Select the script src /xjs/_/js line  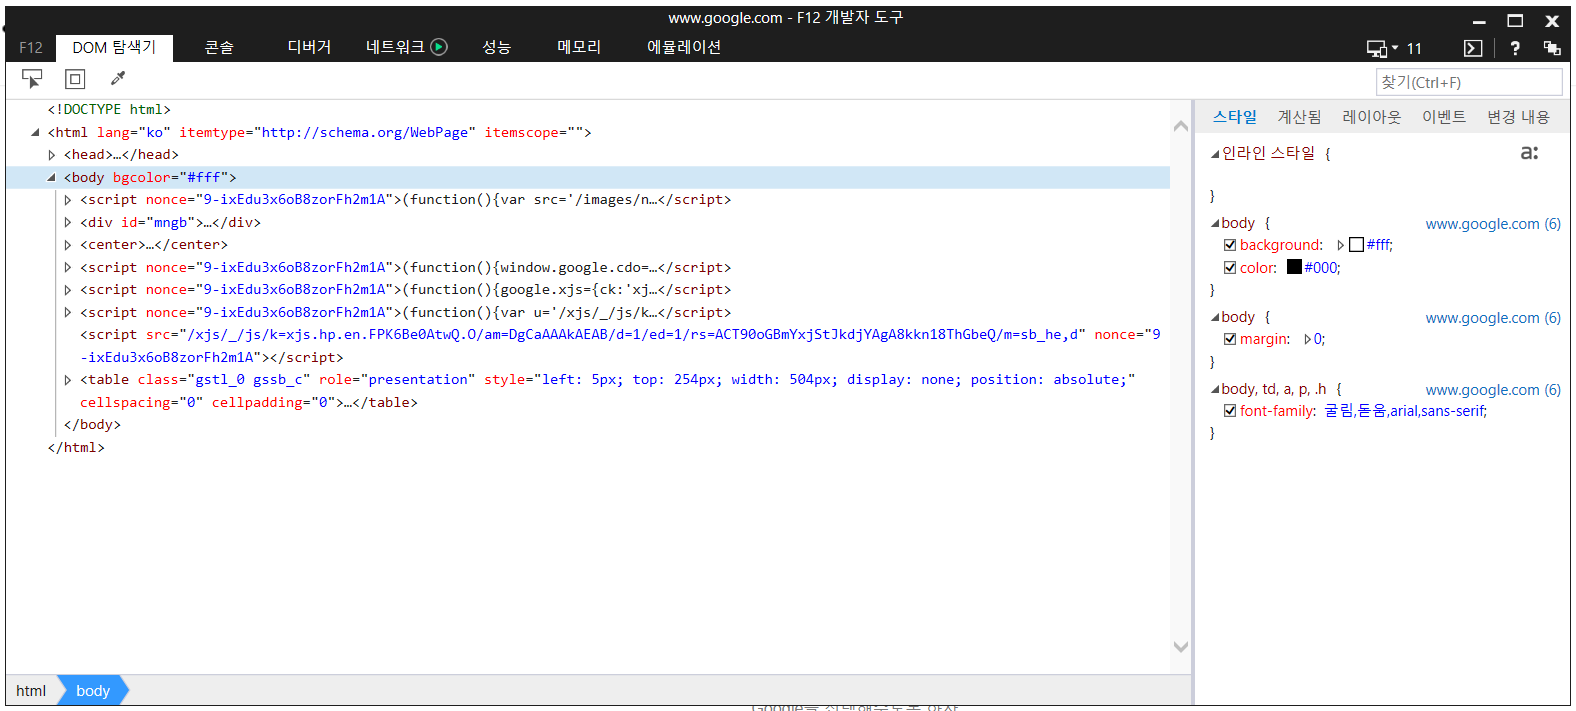pos(620,346)
